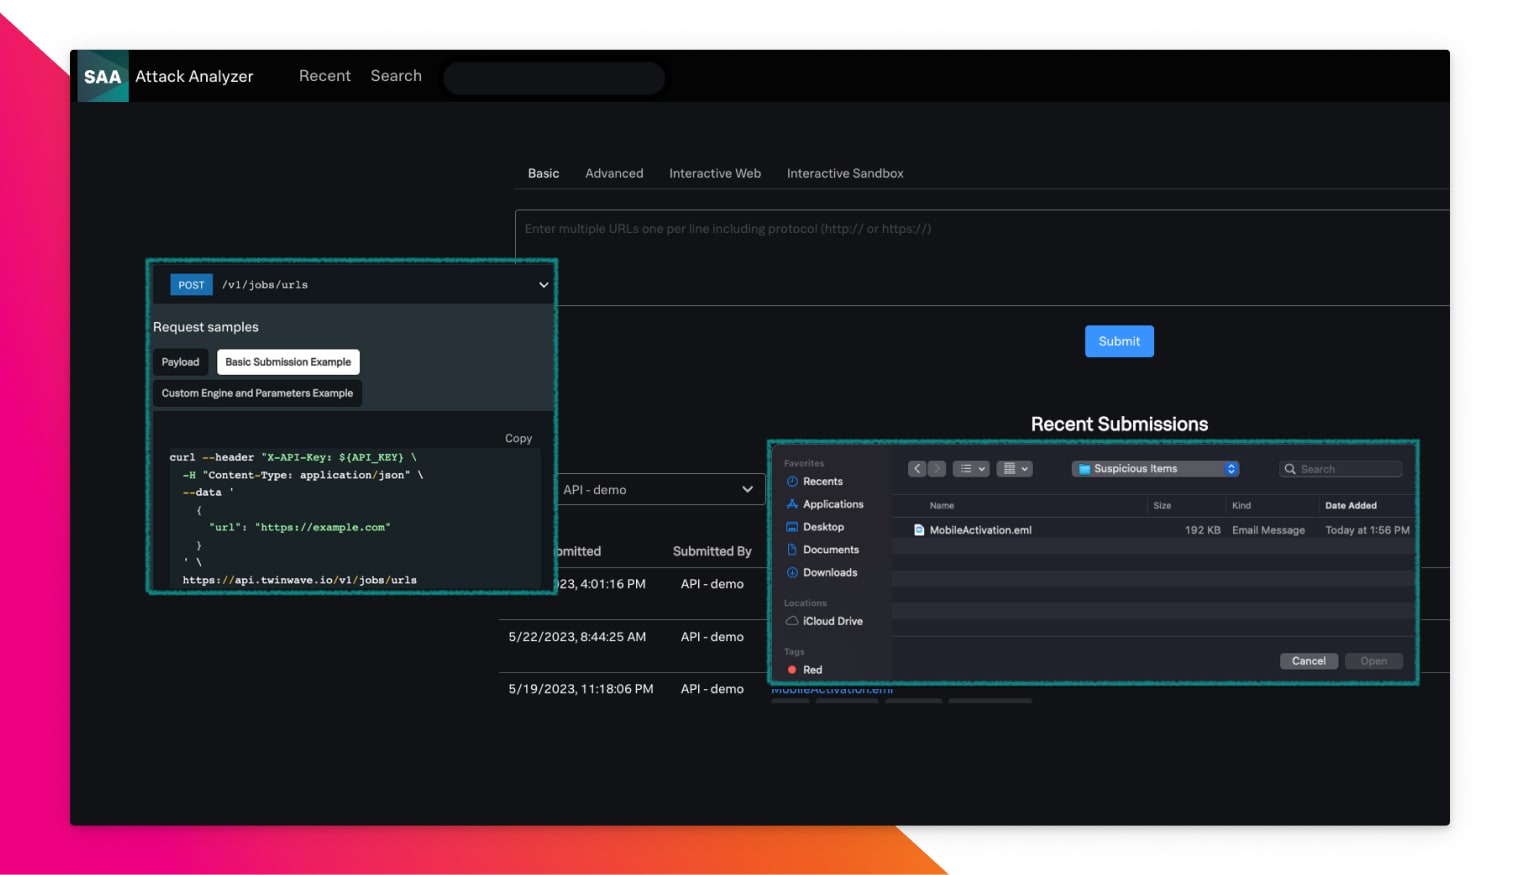This screenshot has width=1520, height=875.
Task: Copy the curl request sample
Action: pos(518,439)
